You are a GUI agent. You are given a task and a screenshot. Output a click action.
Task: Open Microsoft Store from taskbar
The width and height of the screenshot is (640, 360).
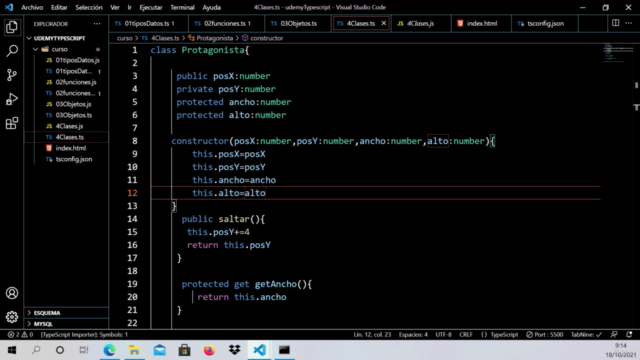tap(184, 350)
